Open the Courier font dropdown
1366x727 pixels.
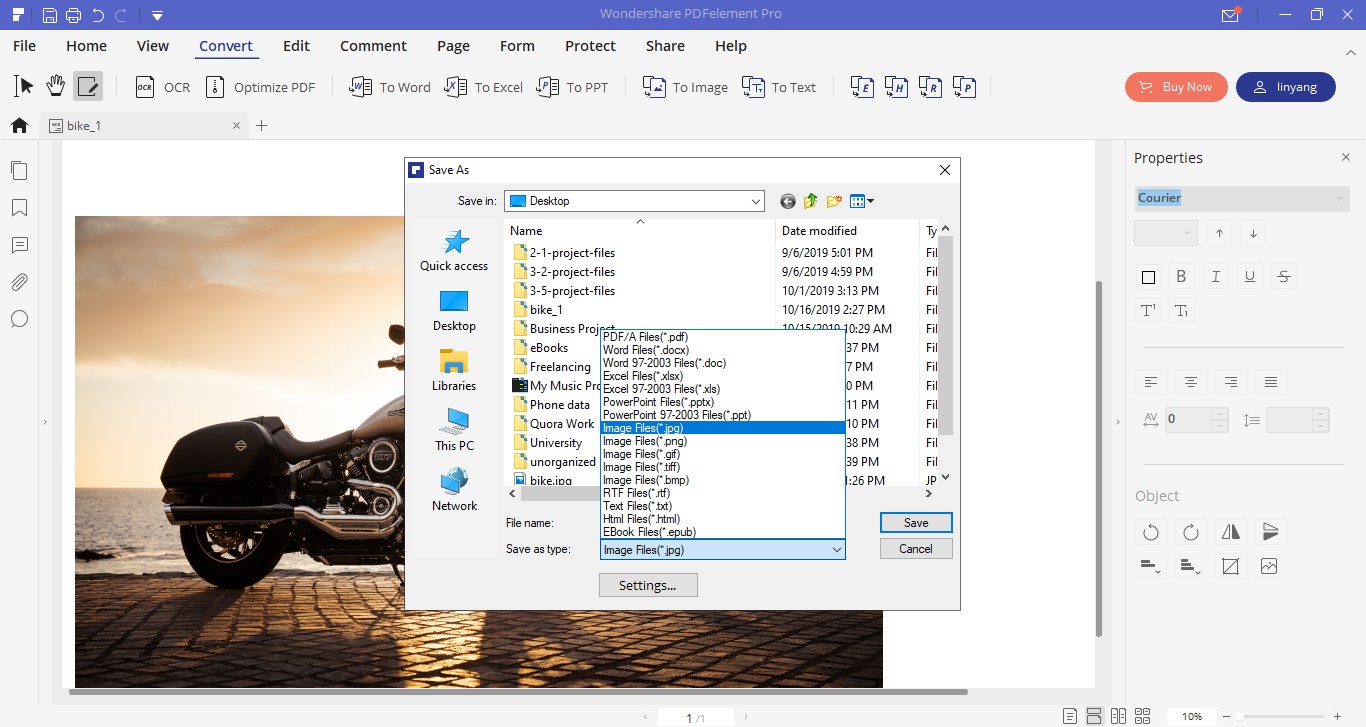[x=1242, y=198]
